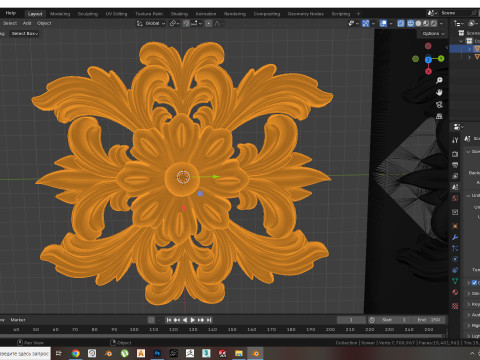Open the Select Box tool dropdown
Image resolution: width=480 pixels, height=360 pixels.
coord(24,34)
